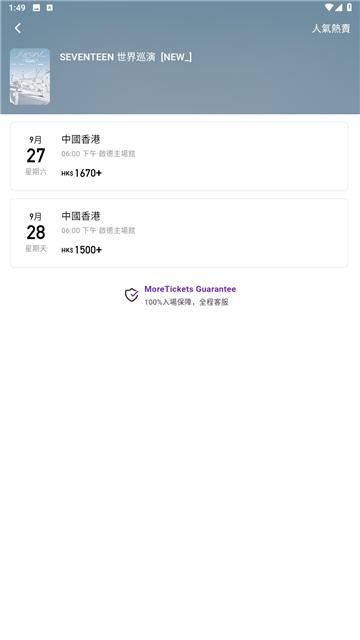Viewport: 360px width, 640px height.
Task: Tap the 1:49 clock in status bar
Action: point(17,8)
